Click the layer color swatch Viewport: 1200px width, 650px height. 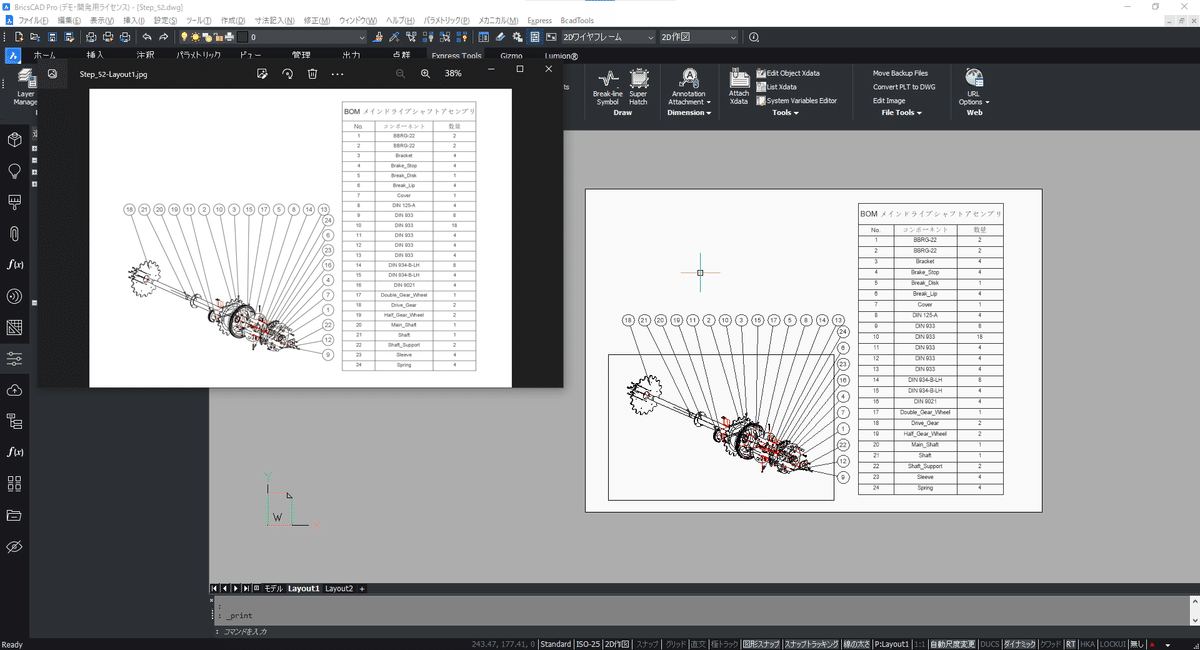pyautogui.click(x=243, y=37)
